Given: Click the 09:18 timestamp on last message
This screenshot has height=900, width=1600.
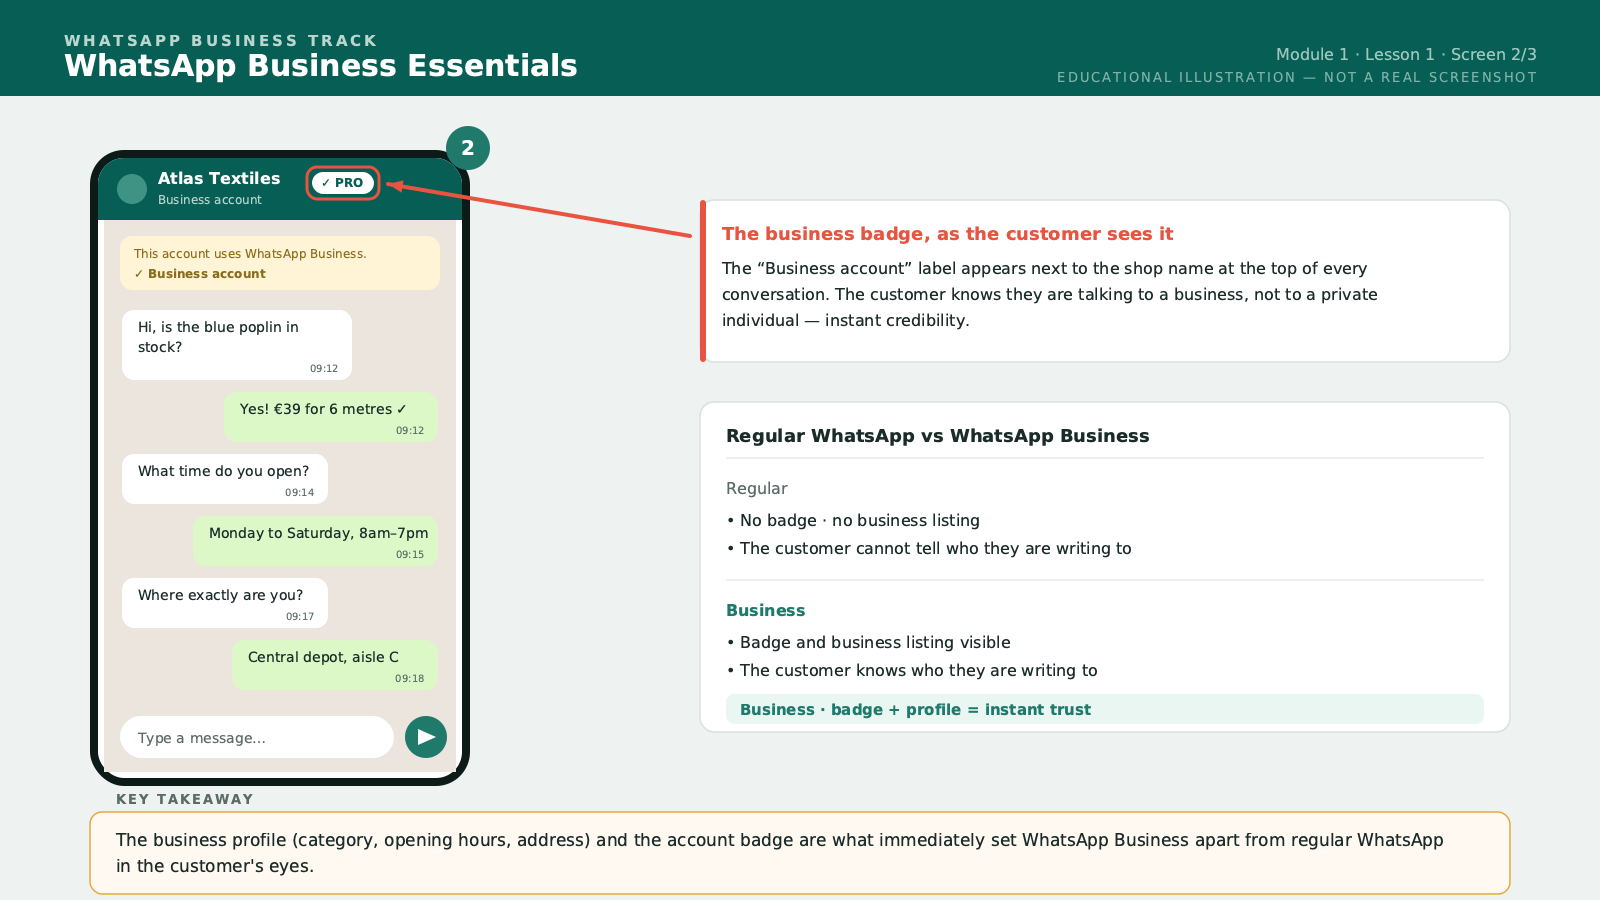Looking at the screenshot, I should 409,678.
